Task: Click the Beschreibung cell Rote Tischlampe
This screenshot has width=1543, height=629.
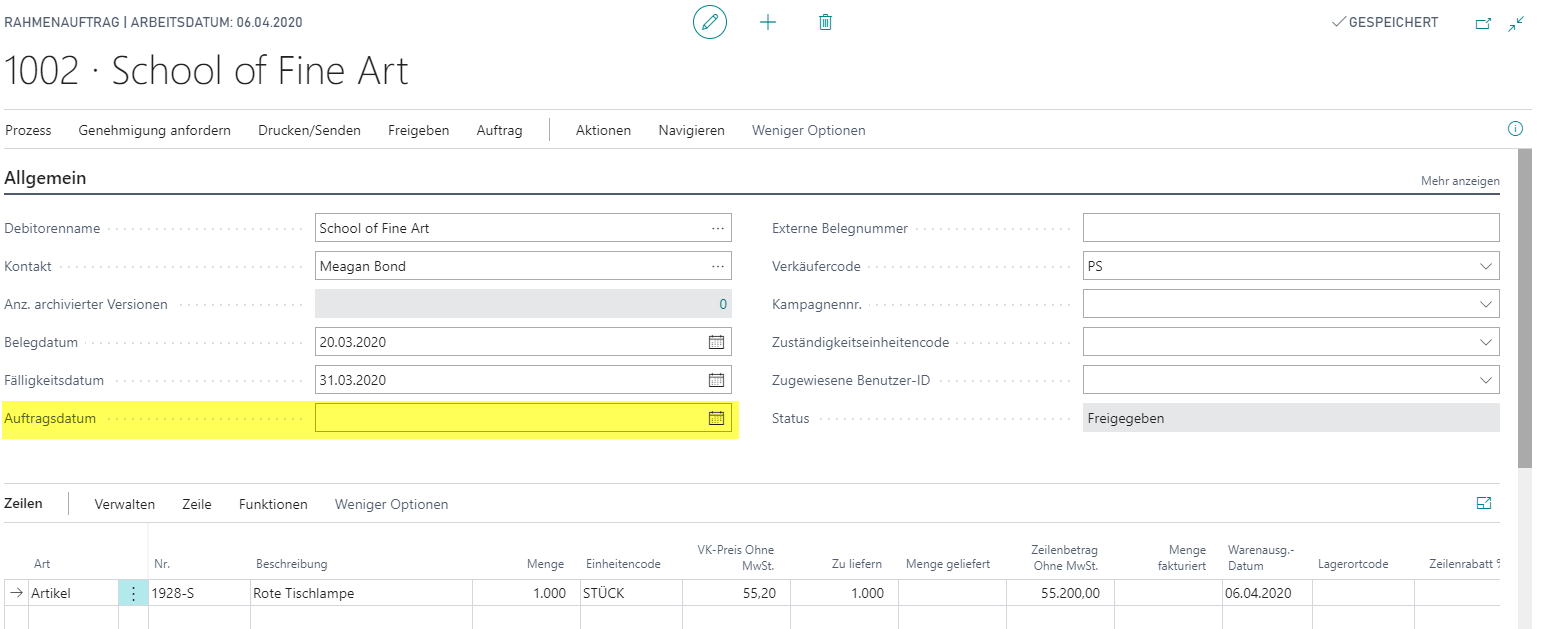Action: coord(361,593)
